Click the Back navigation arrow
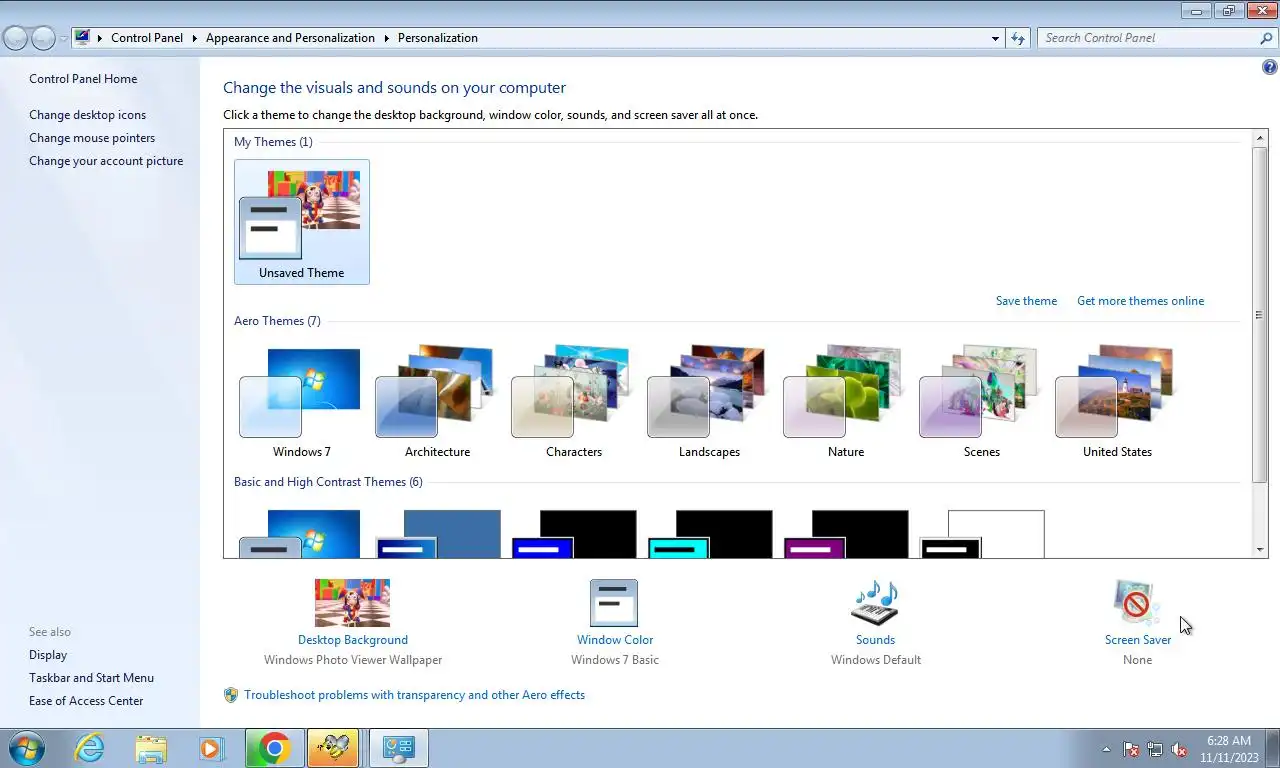 (x=15, y=38)
